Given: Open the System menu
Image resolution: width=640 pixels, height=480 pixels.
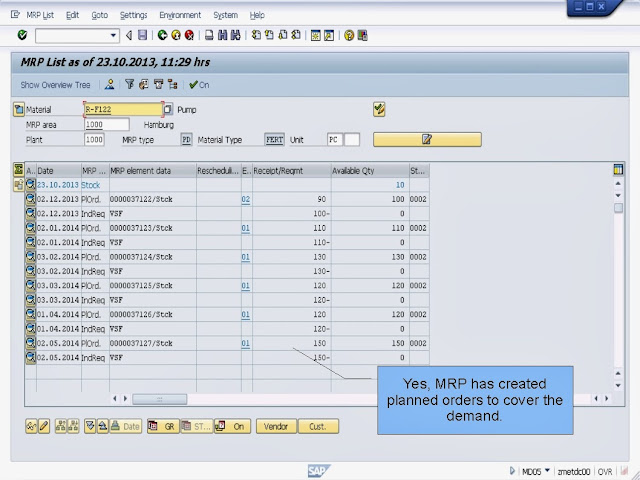Looking at the screenshot, I should coord(225,15).
